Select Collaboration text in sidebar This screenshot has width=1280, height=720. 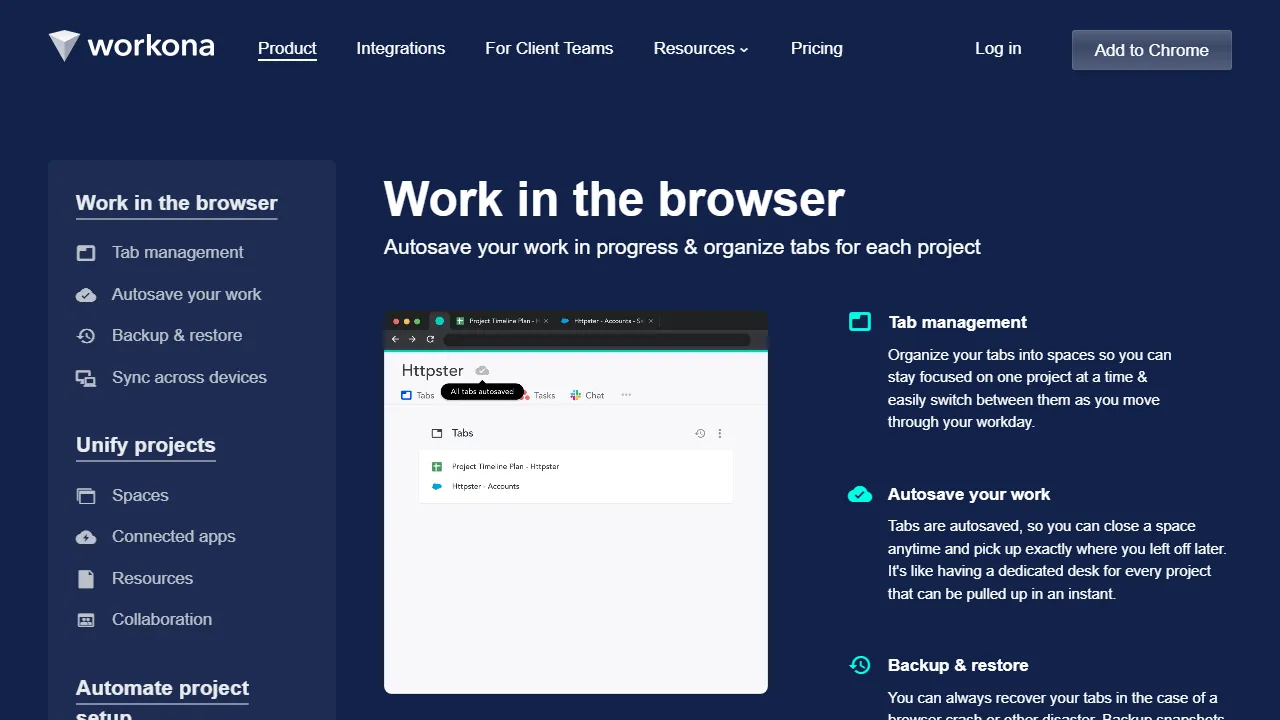(x=162, y=620)
